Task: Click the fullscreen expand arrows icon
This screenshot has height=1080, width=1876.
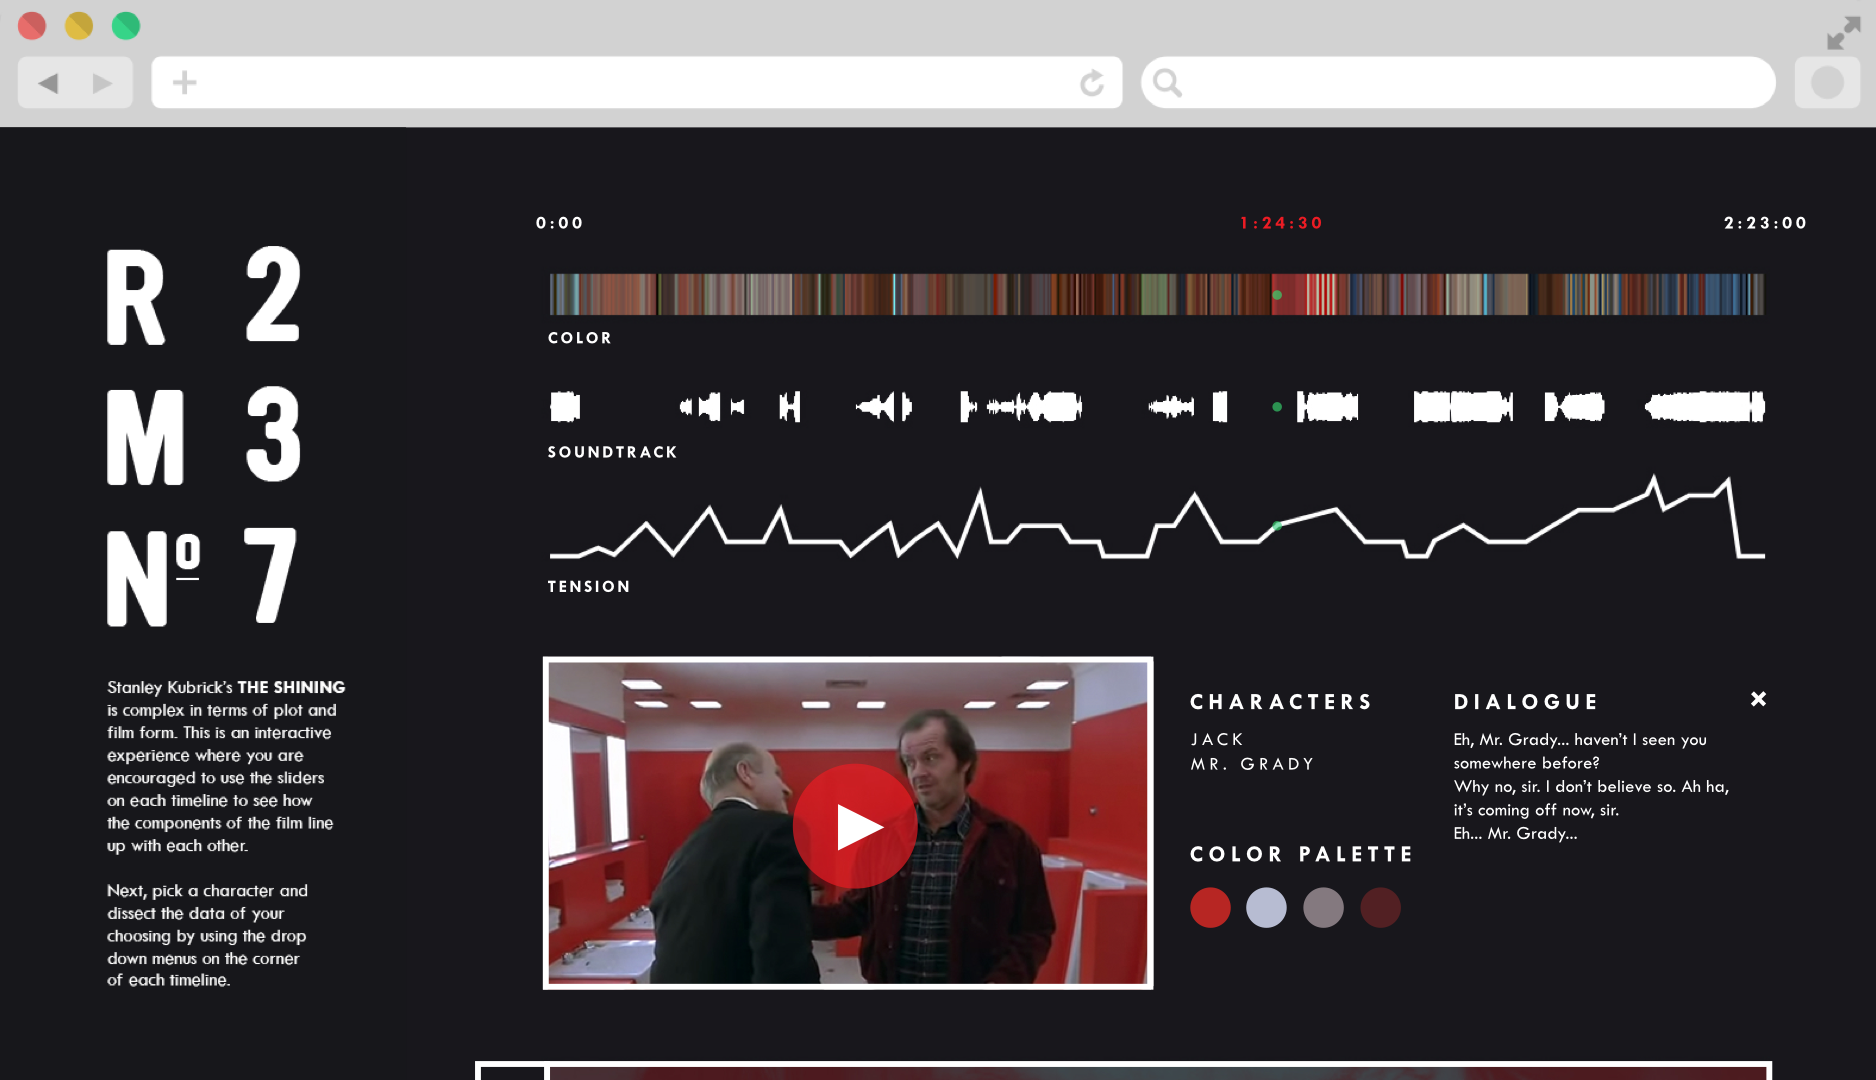Action: [x=1843, y=32]
